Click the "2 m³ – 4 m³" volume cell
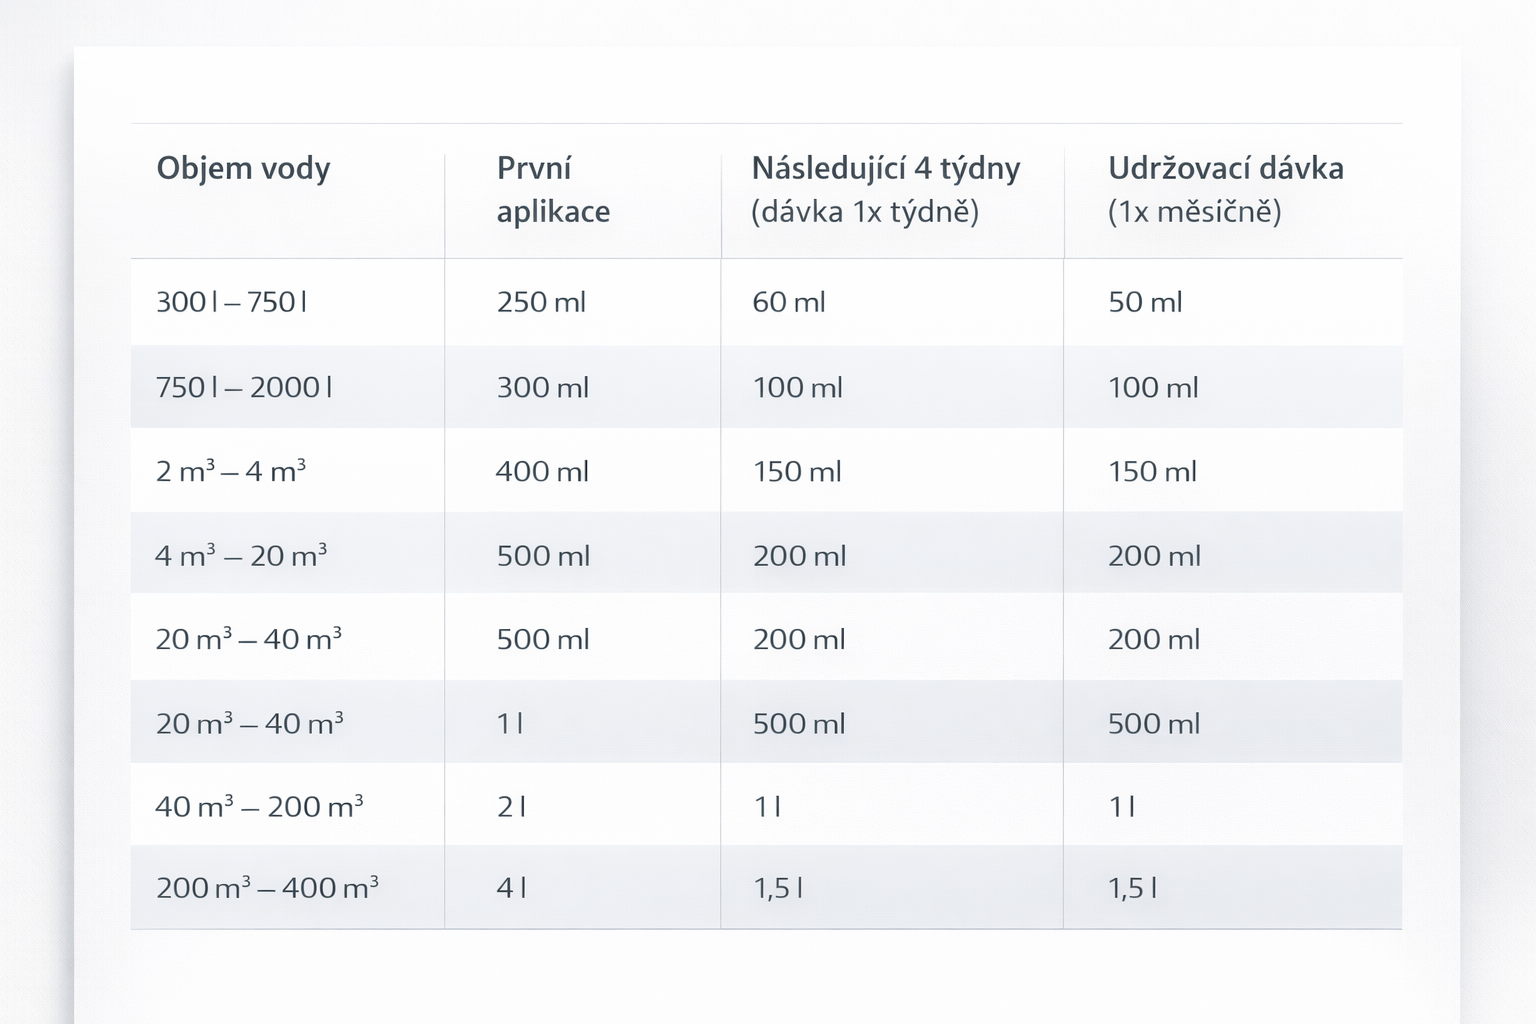This screenshot has height=1024, width=1536. (231, 471)
